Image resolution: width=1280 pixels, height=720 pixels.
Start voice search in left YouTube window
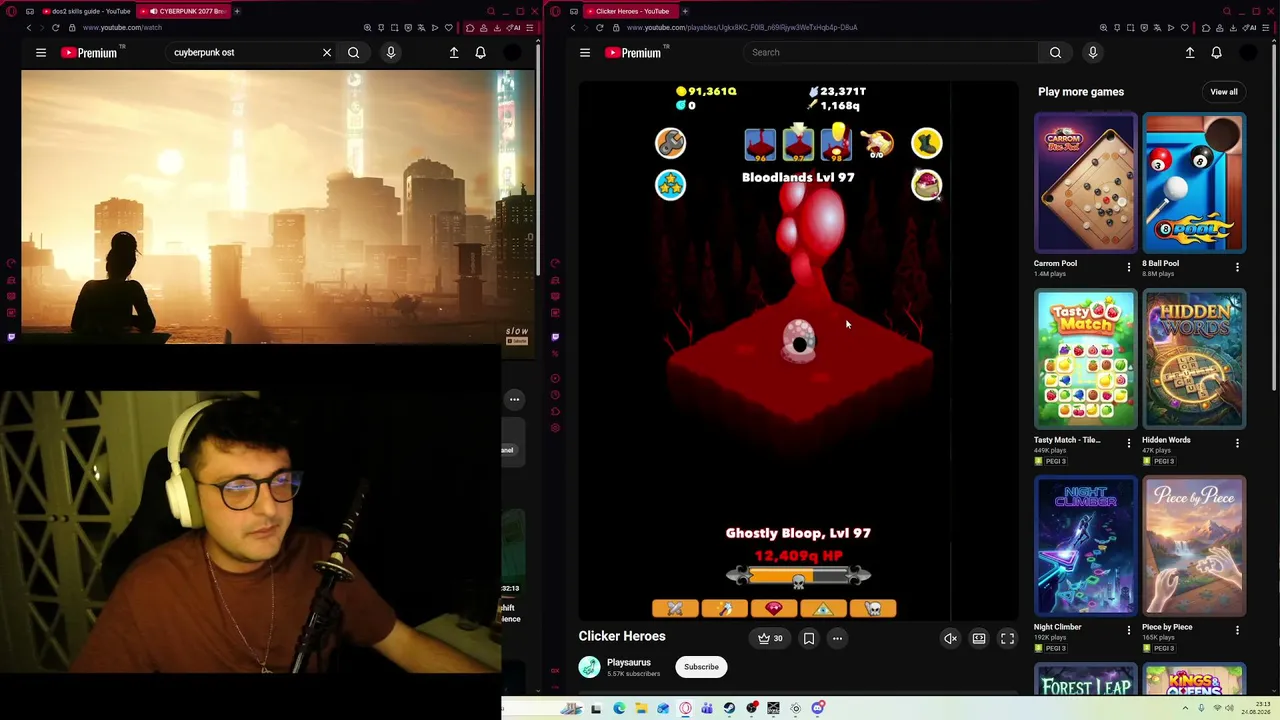[391, 52]
